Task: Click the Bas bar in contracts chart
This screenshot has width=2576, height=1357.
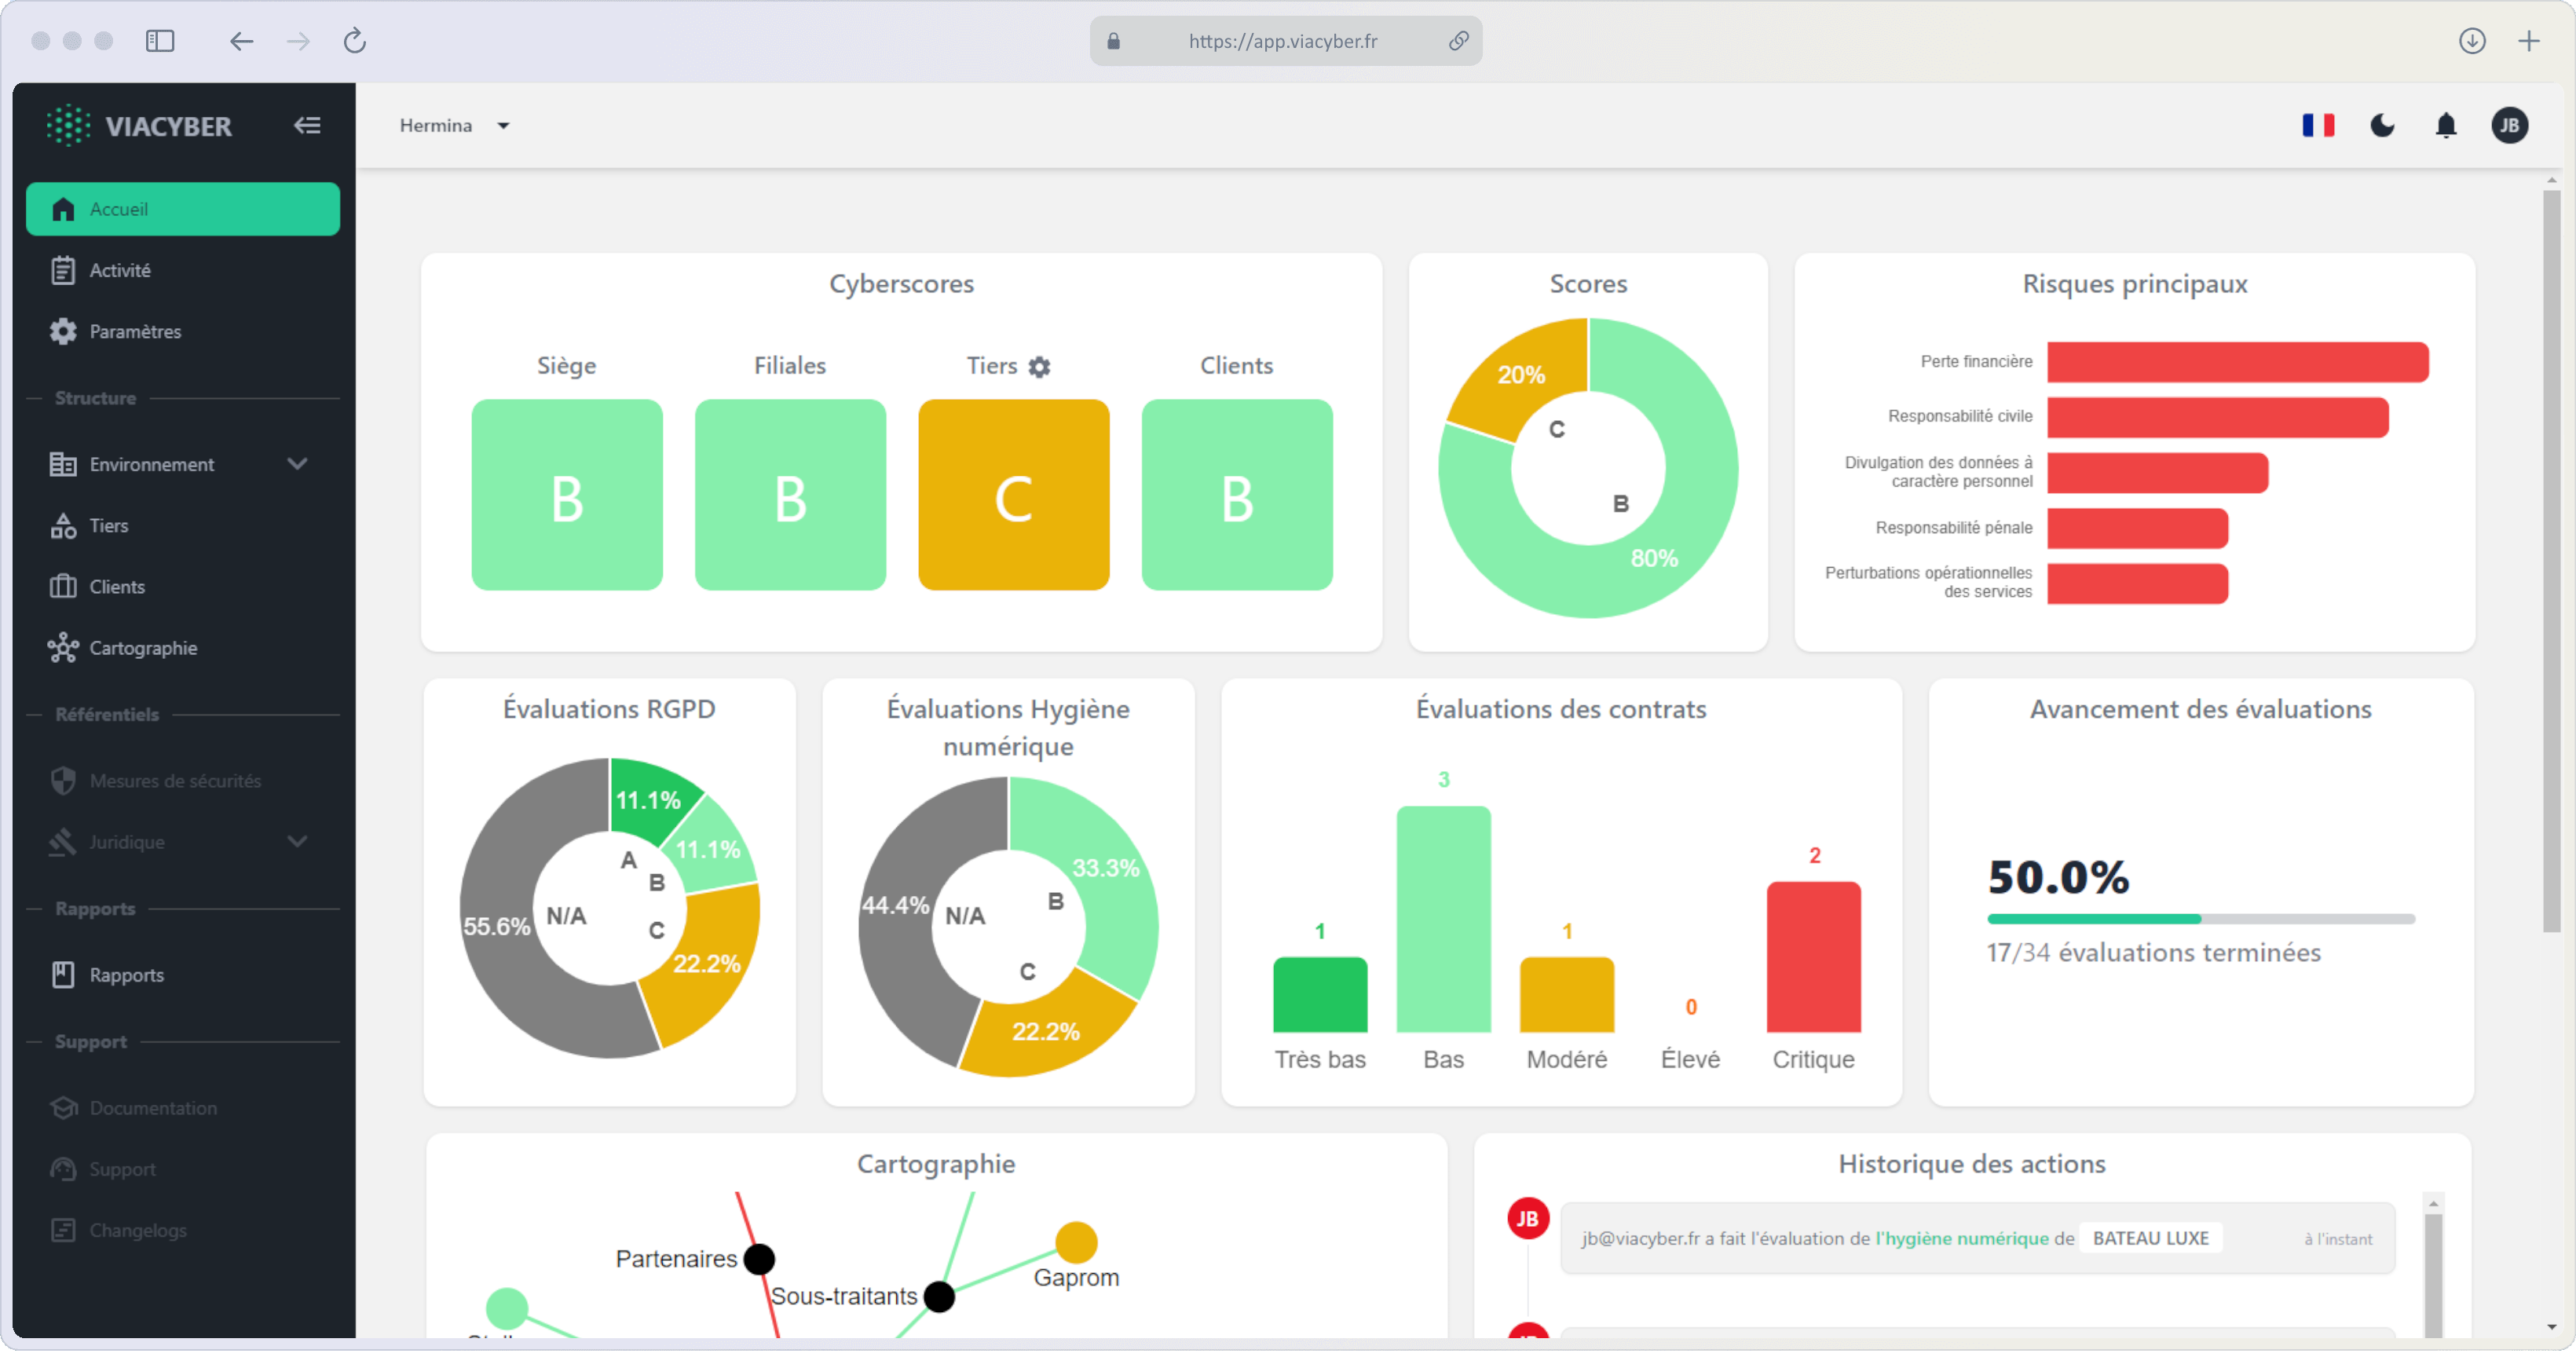Action: 1443,919
